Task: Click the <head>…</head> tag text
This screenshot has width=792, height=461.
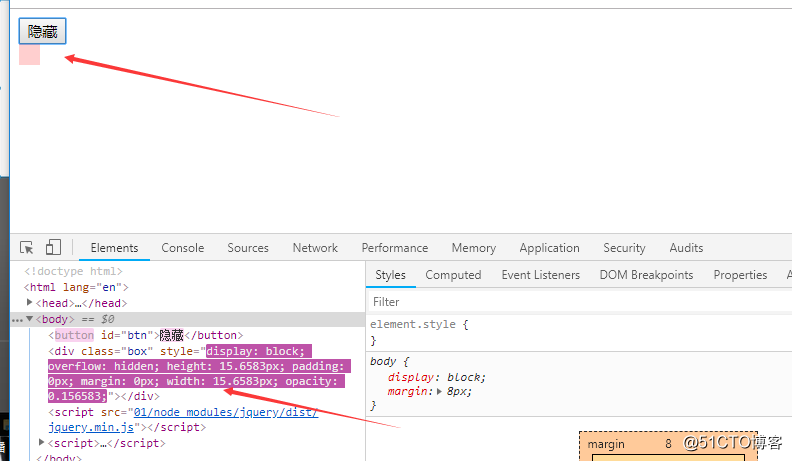Action: pos(81,303)
